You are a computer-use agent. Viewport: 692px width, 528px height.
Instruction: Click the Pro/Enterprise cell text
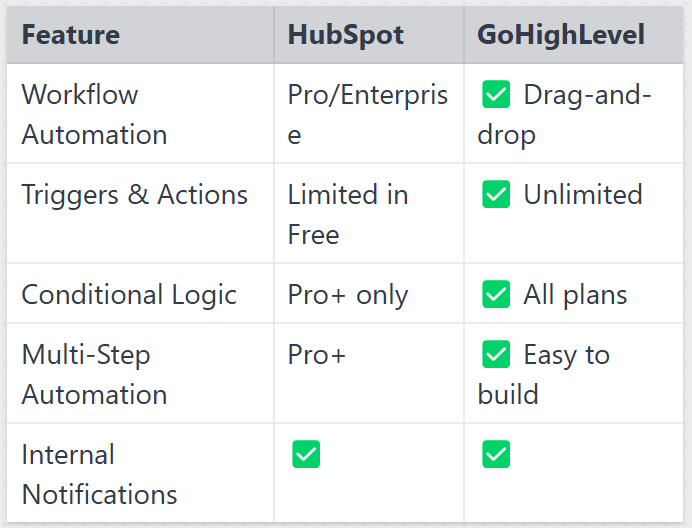(368, 114)
